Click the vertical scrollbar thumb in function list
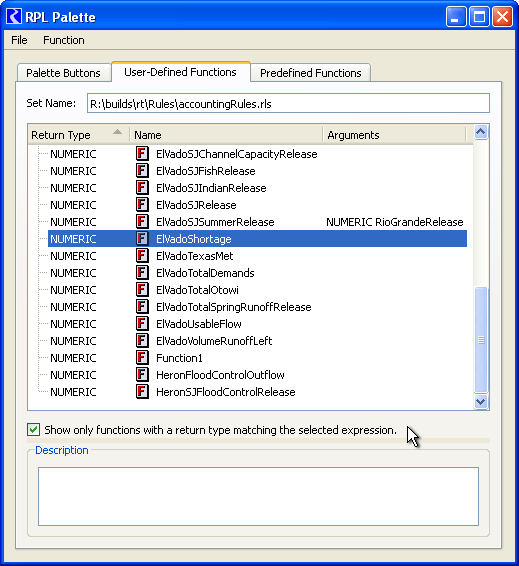Viewport: 519px width, 566px height. [481, 340]
